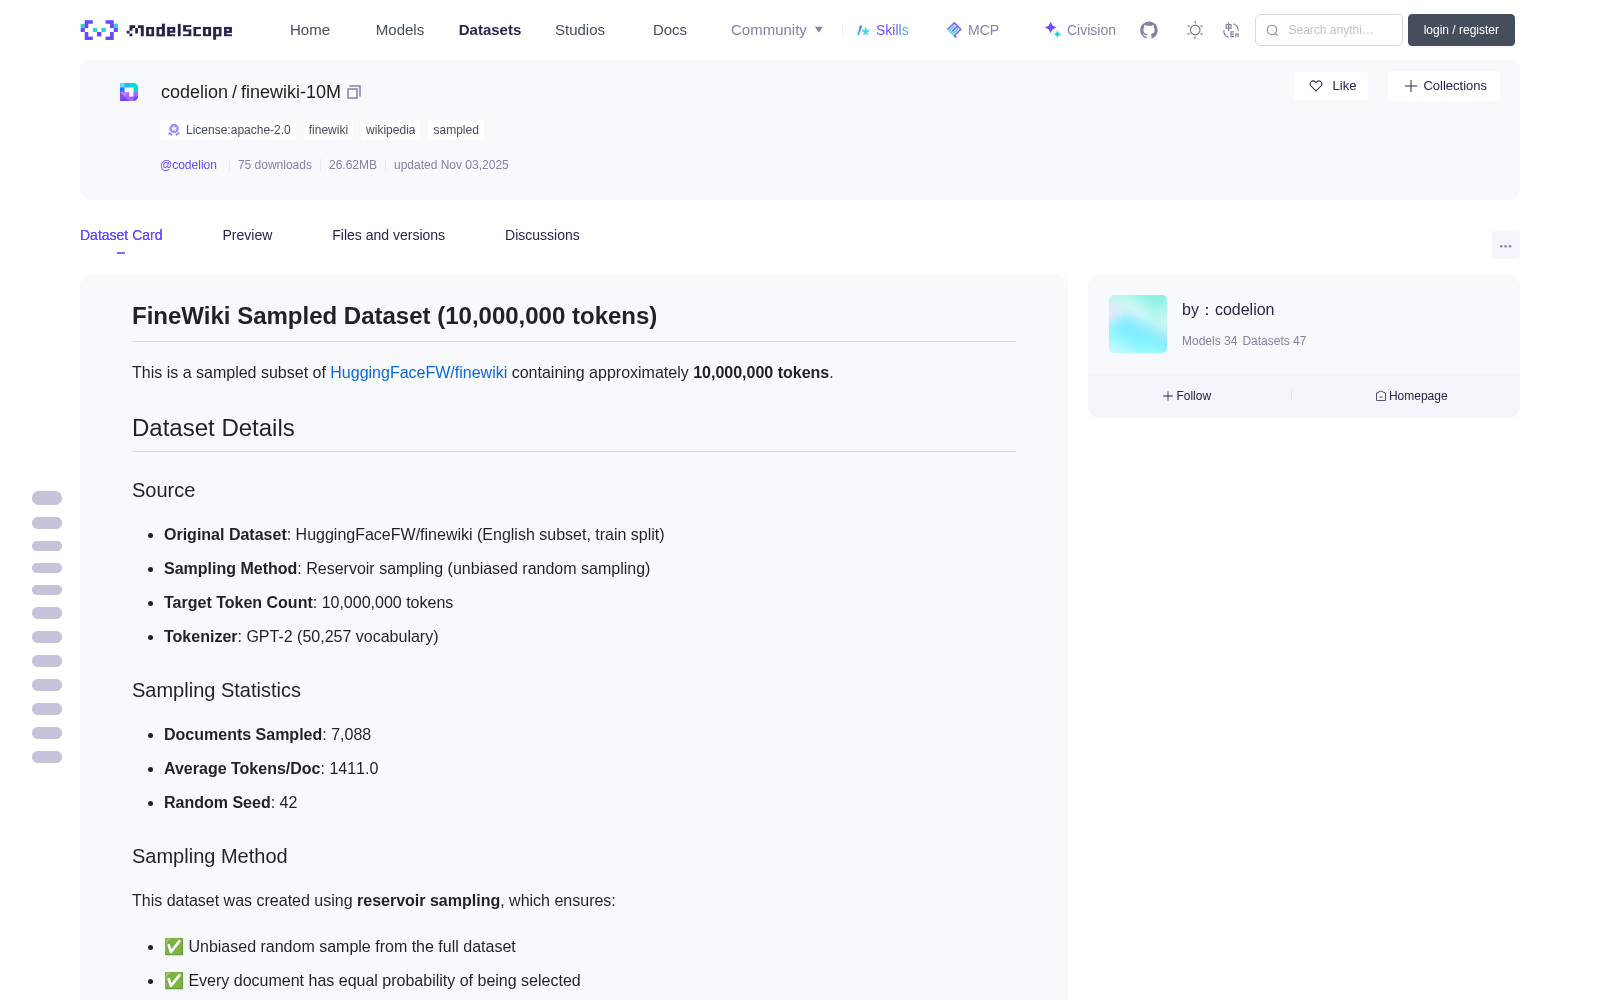Click the login / register button
Image resolution: width=1600 pixels, height=1000 pixels.
(1461, 30)
